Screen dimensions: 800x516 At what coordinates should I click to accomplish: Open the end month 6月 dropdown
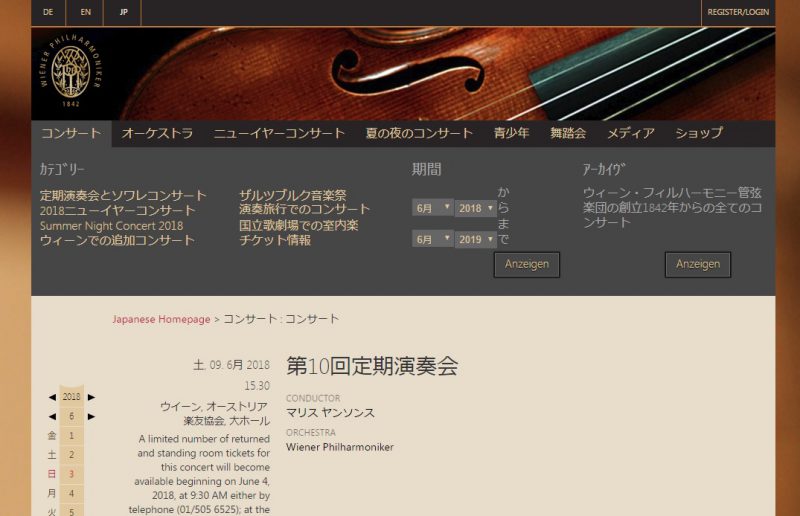pos(433,239)
